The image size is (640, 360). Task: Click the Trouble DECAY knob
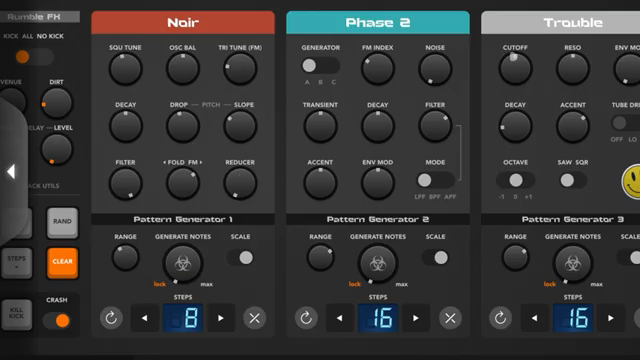click(x=516, y=126)
